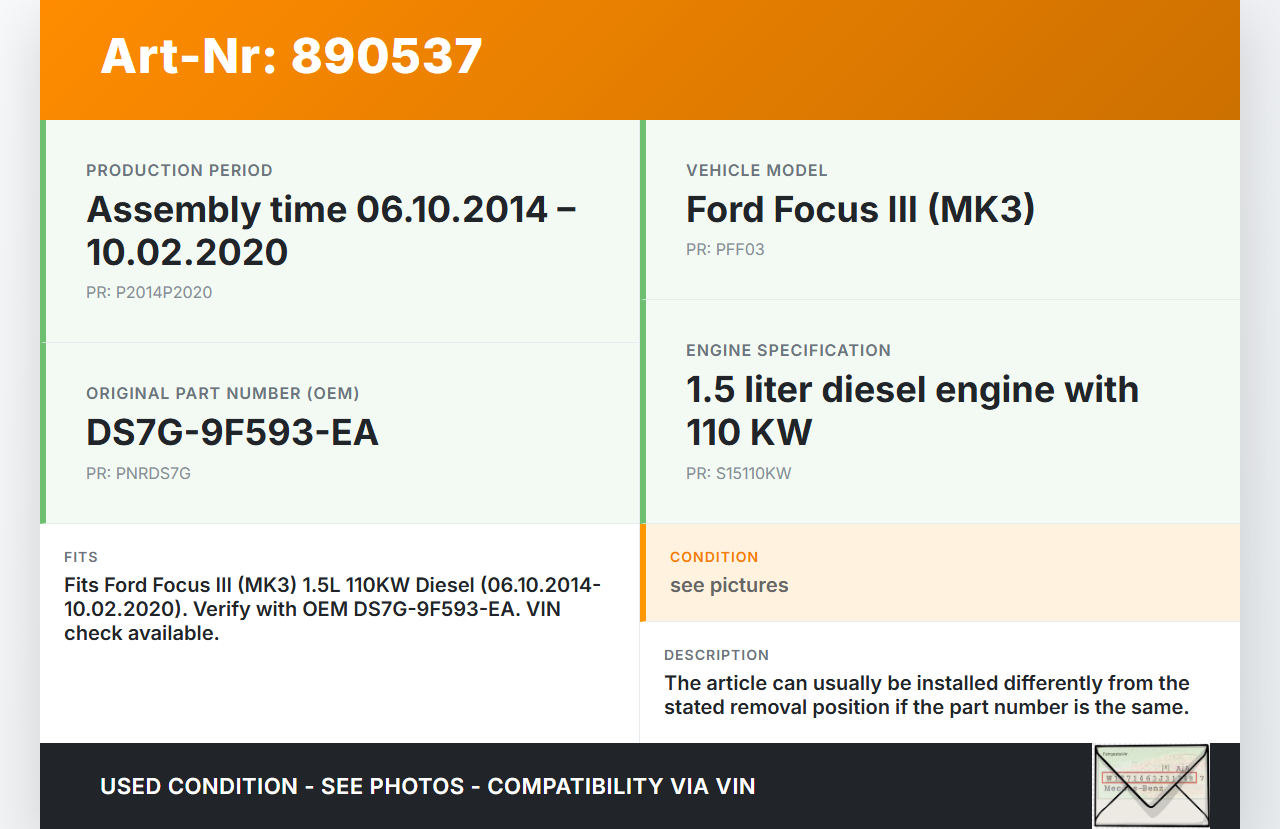The height and width of the screenshot is (829, 1280).
Task: Select the Ford Focus III (MK3) heading
Action: pyautogui.click(x=860, y=209)
